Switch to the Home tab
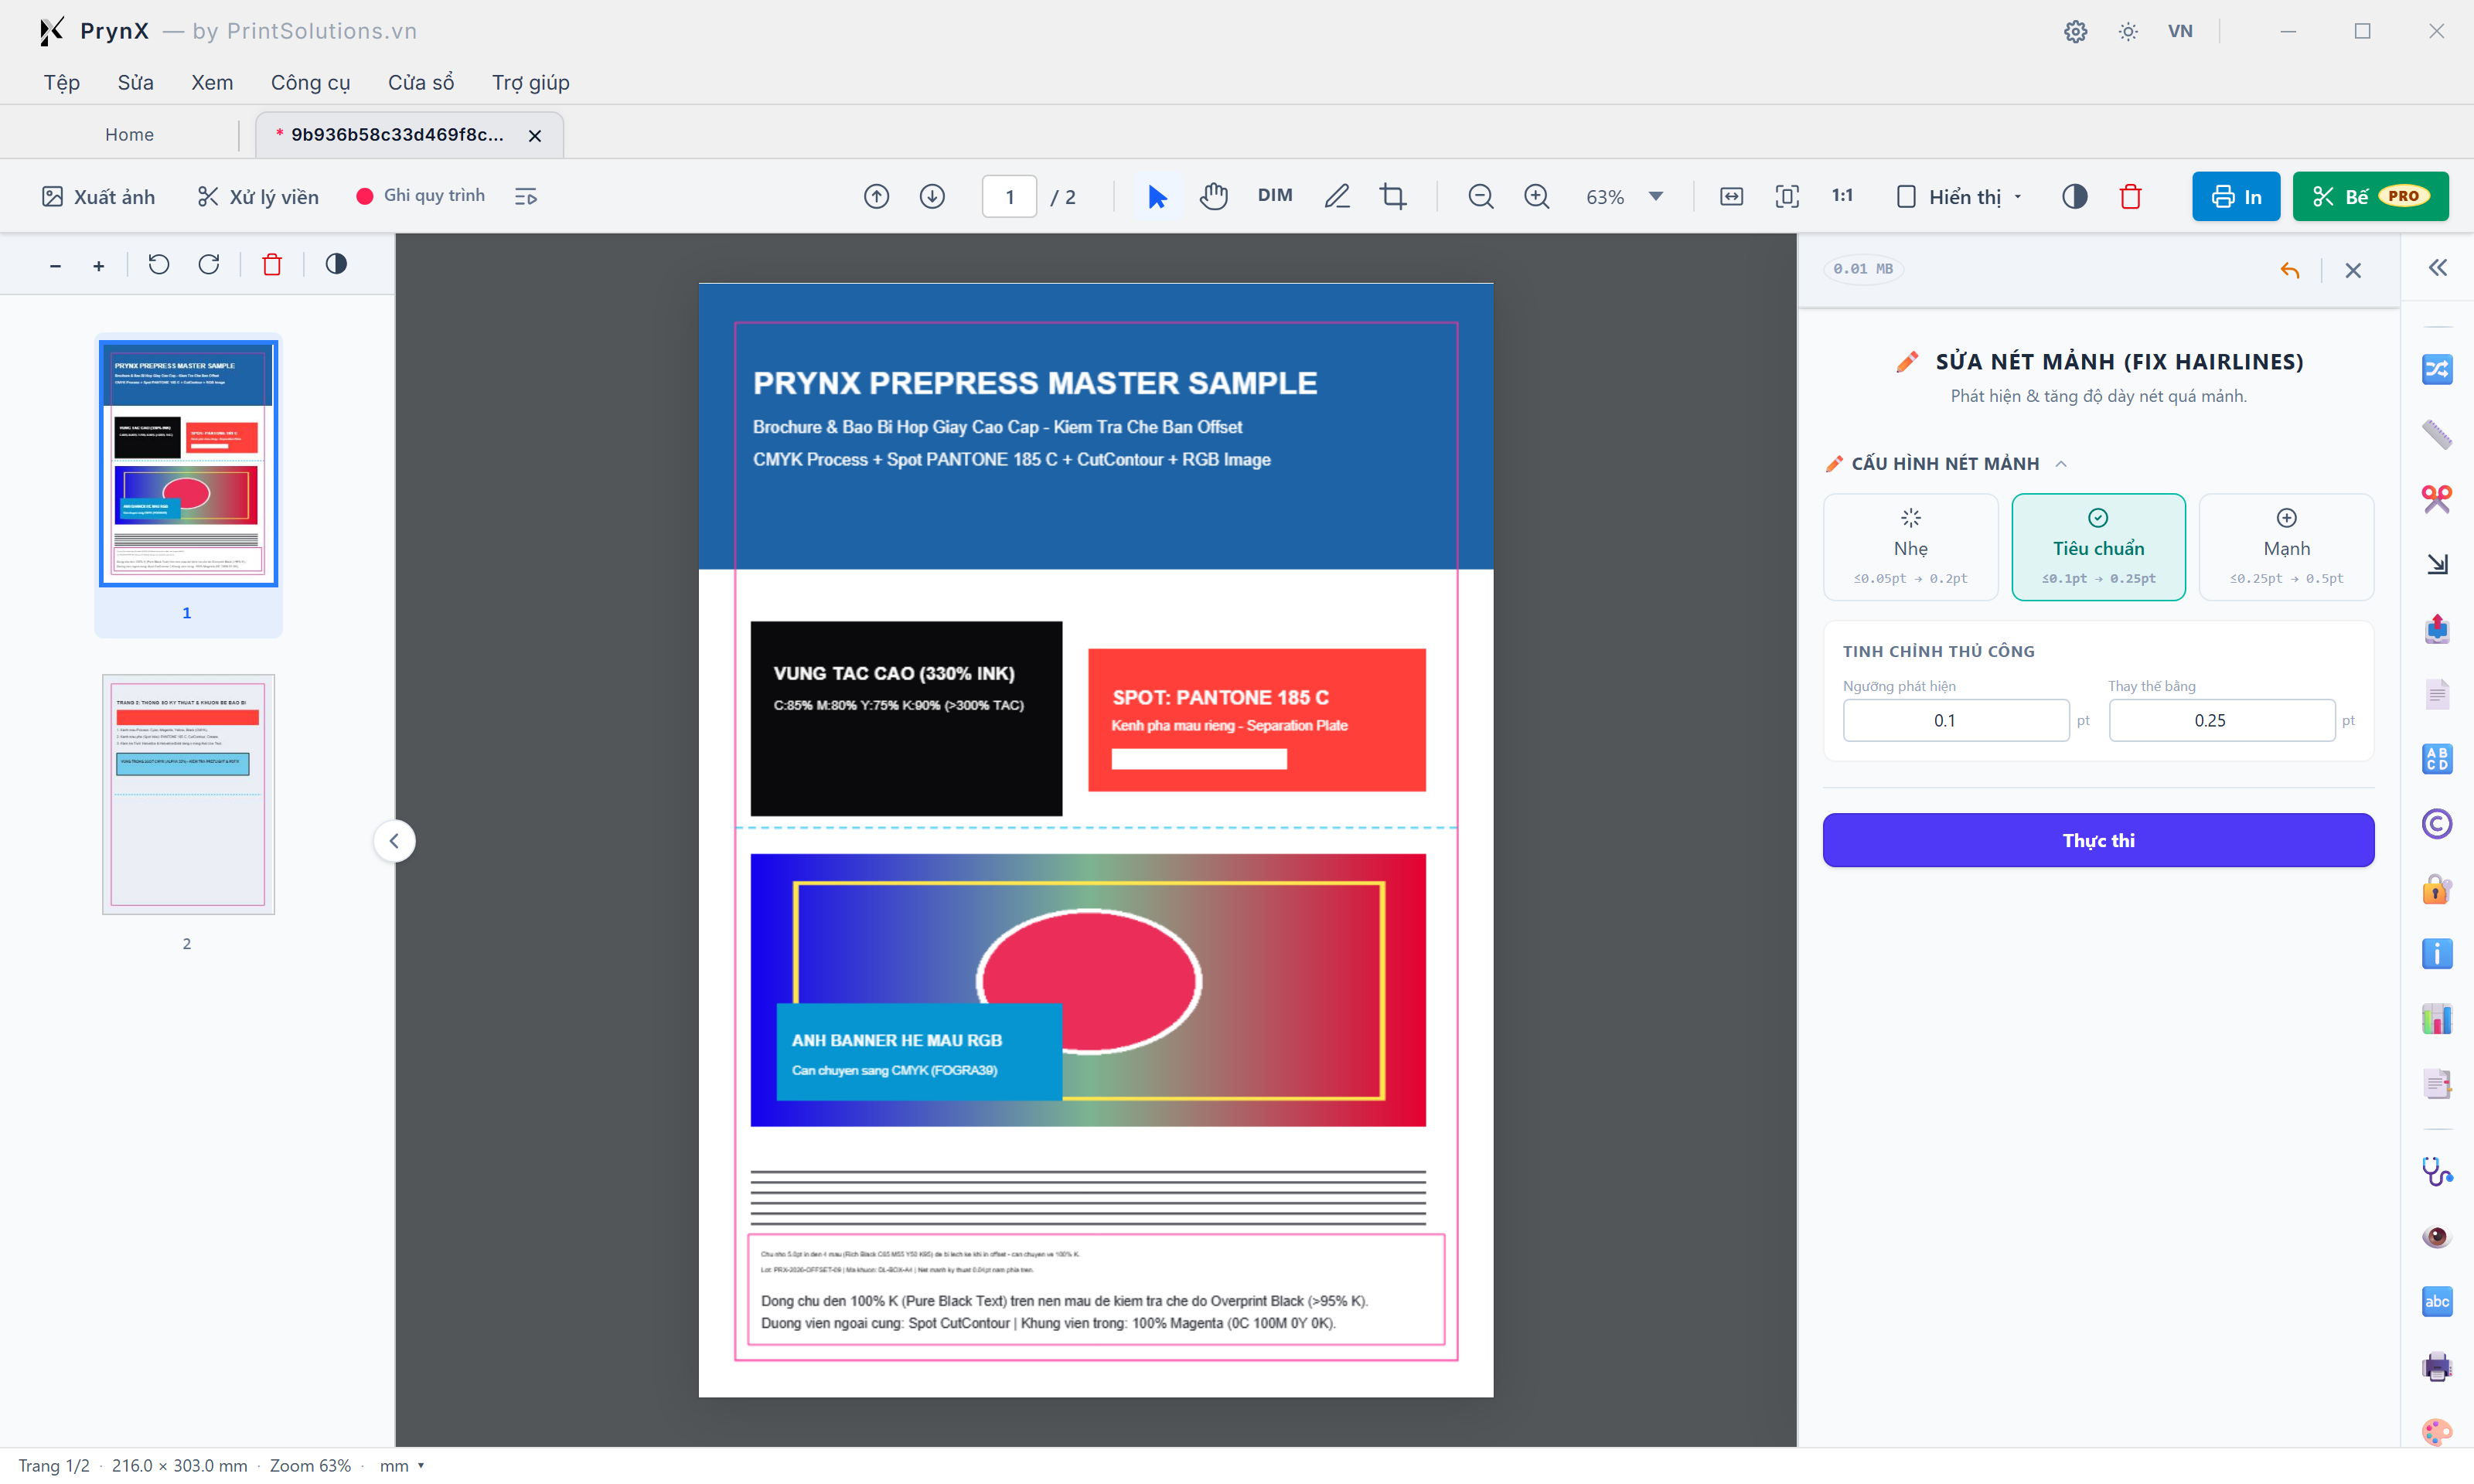2474x1484 pixels. (x=129, y=134)
